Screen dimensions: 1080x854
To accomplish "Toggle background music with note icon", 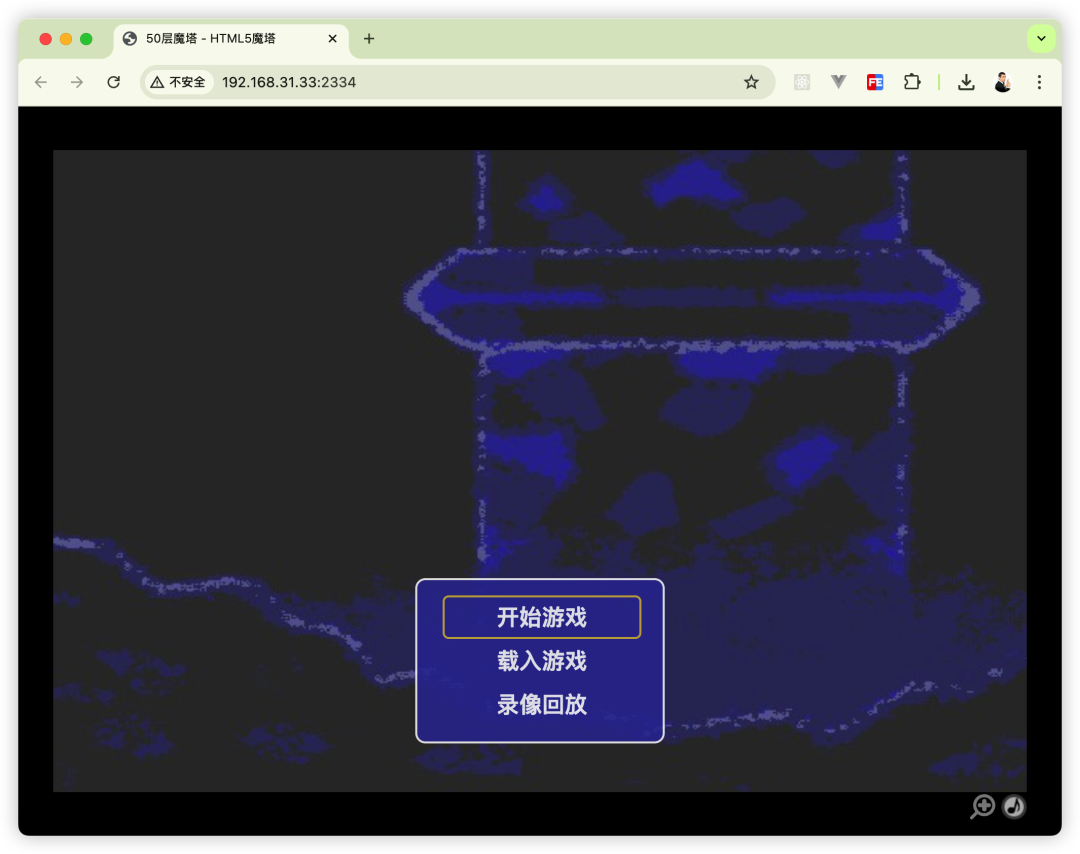I will (x=1014, y=806).
